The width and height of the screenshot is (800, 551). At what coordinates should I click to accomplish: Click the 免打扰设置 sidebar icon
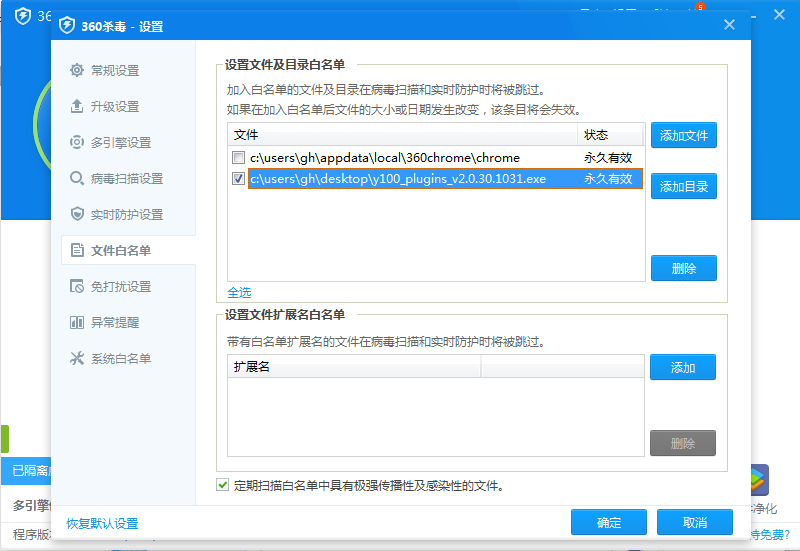point(77,286)
